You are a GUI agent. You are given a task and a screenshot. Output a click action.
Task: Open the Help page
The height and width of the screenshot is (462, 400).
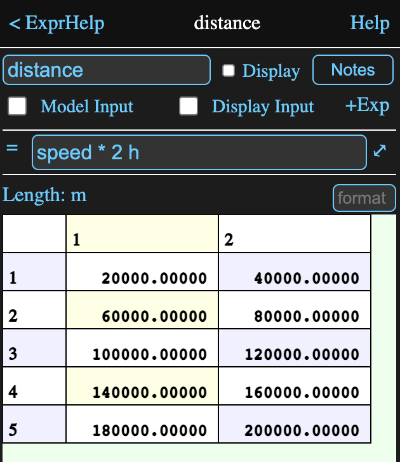tap(370, 23)
